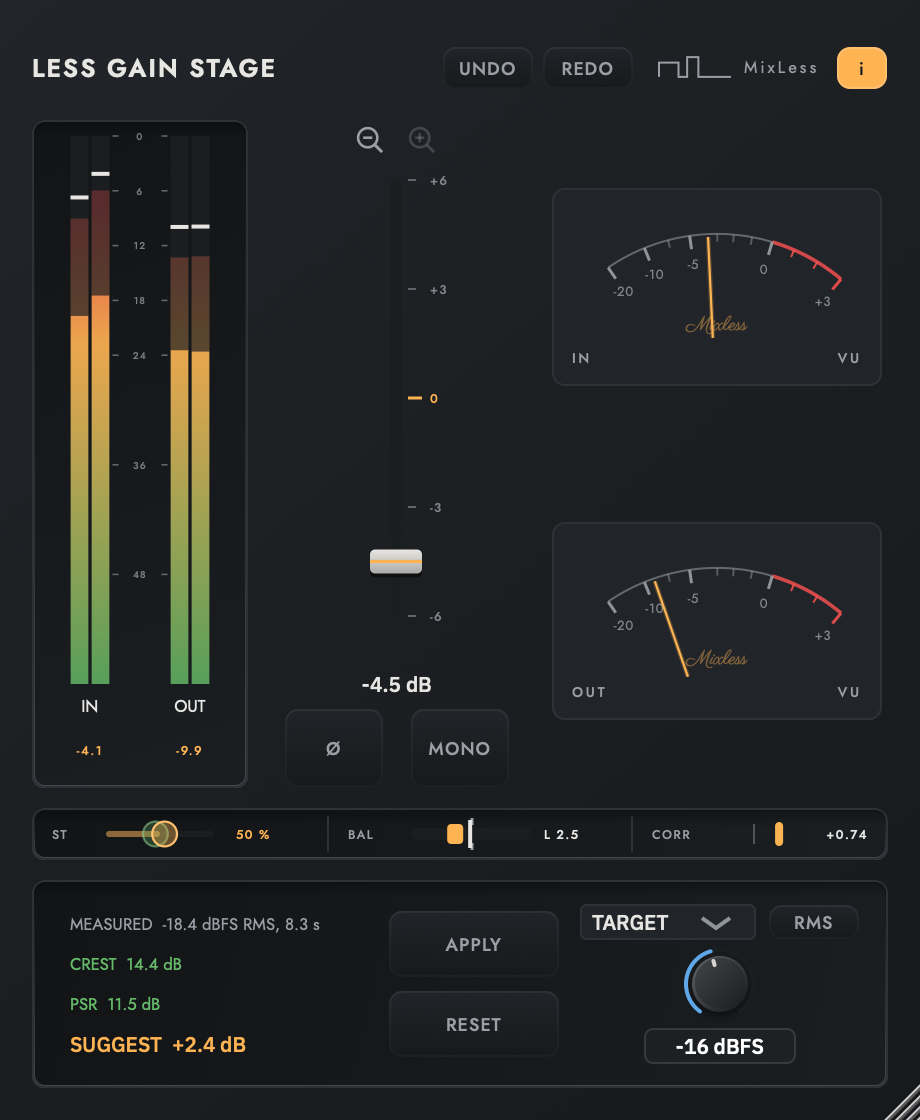Viewport: 920px width, 1120px height.
Task: Click the MixLess logo waveform icon
Action: pos(694,68)
